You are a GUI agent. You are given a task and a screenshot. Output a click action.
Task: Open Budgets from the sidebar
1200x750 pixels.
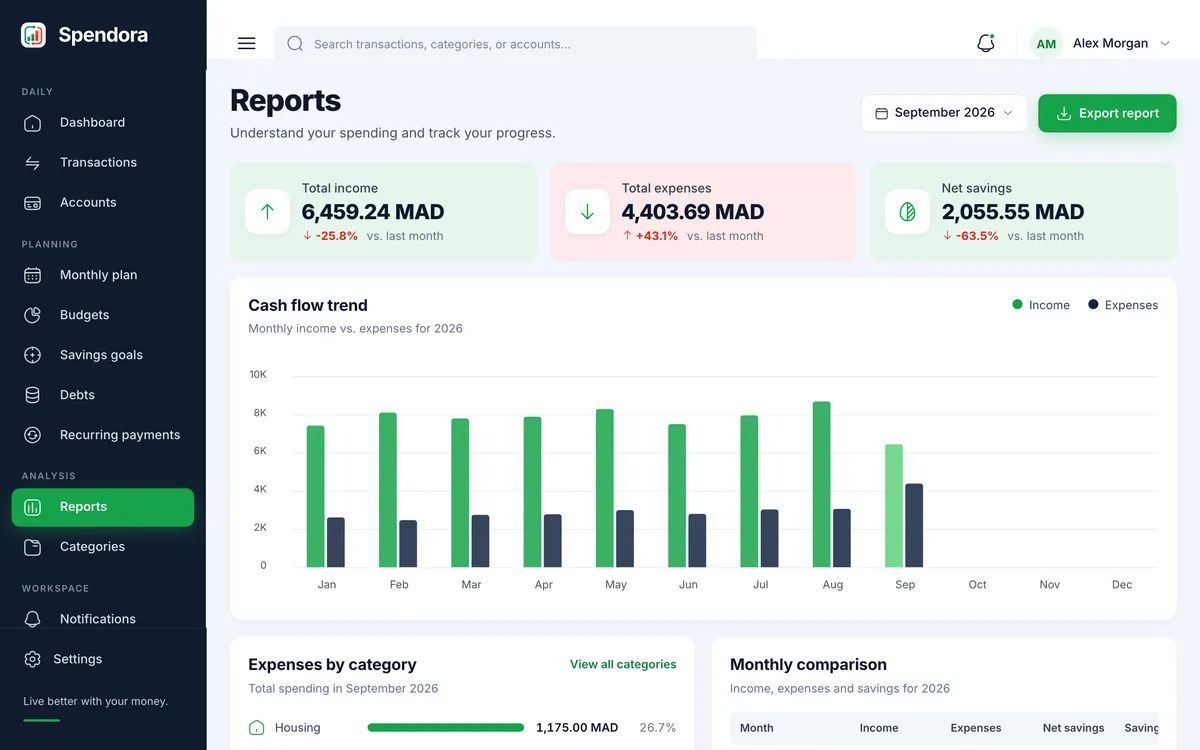pyautogui.click(x=84, y=315)
